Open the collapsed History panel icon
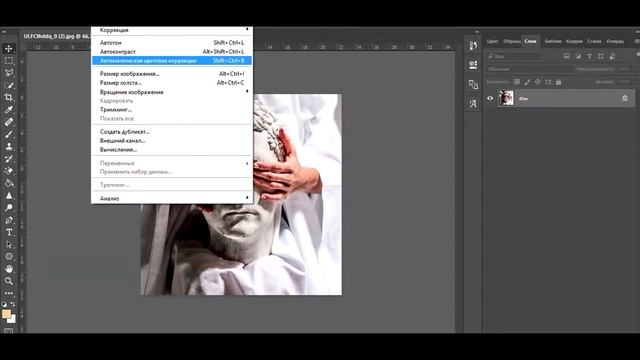Screen dimensions: 640x360 click(473, 45)
